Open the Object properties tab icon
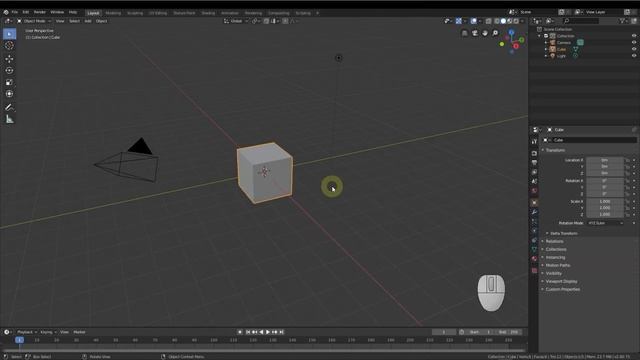 [x=534, y=203]
